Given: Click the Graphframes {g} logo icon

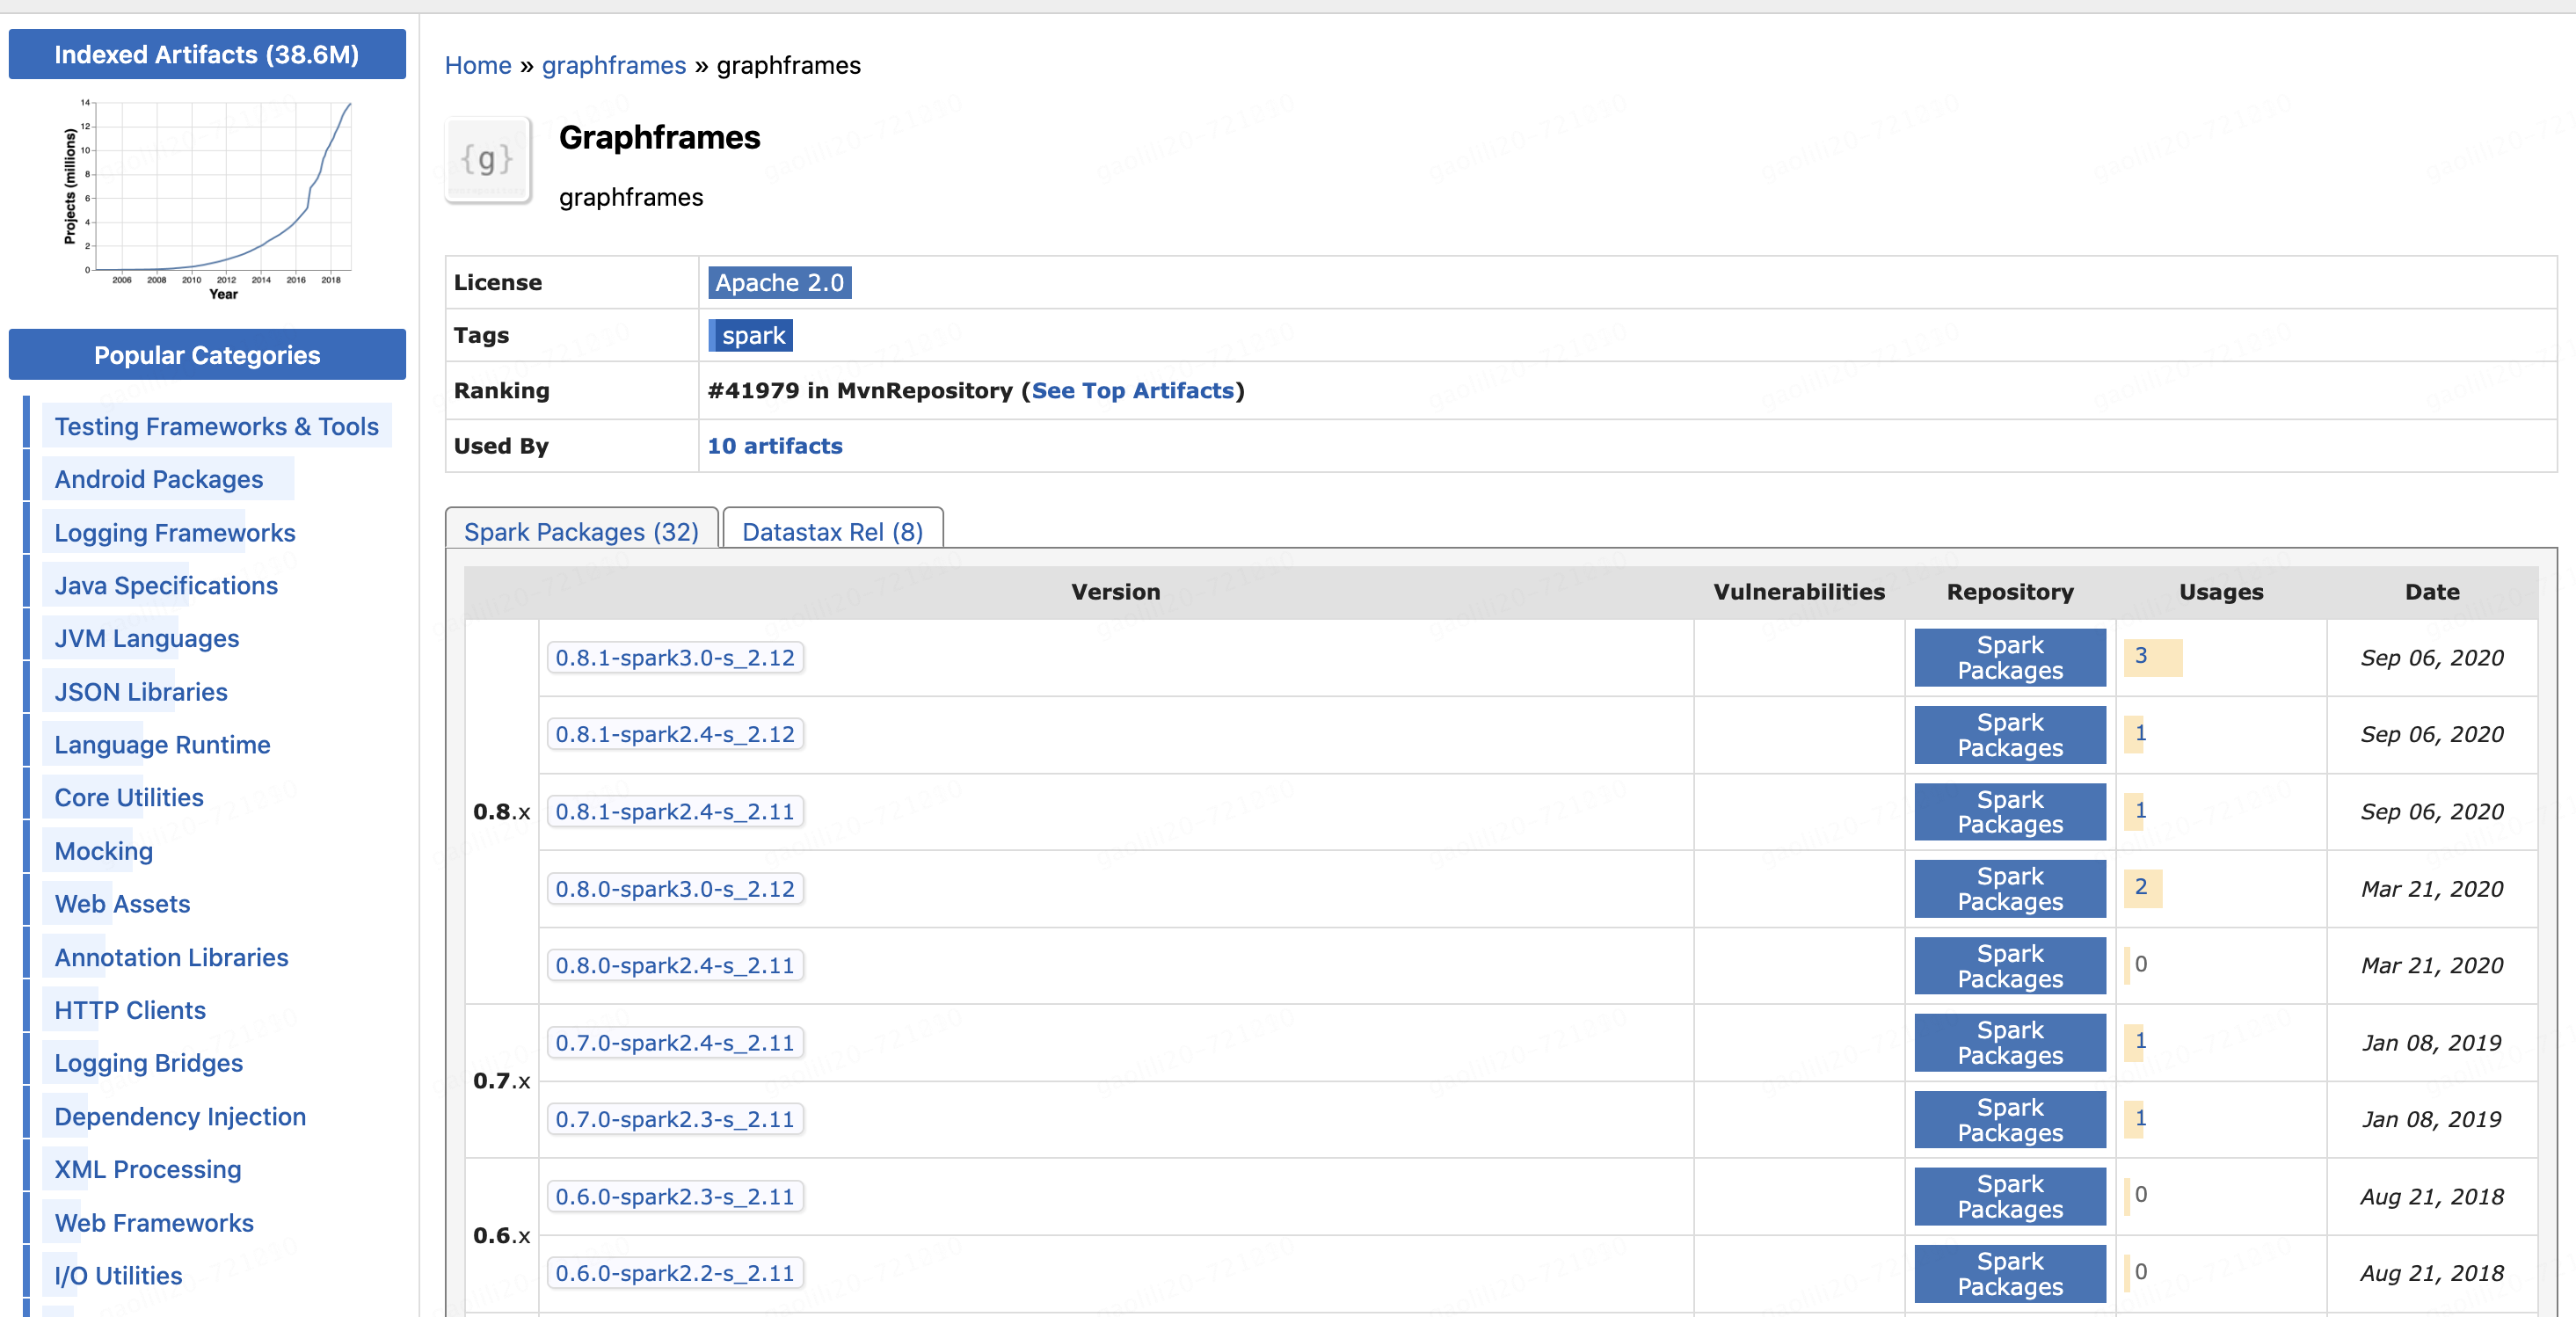Looking at the screenshot, I should [x=487, y=160].
